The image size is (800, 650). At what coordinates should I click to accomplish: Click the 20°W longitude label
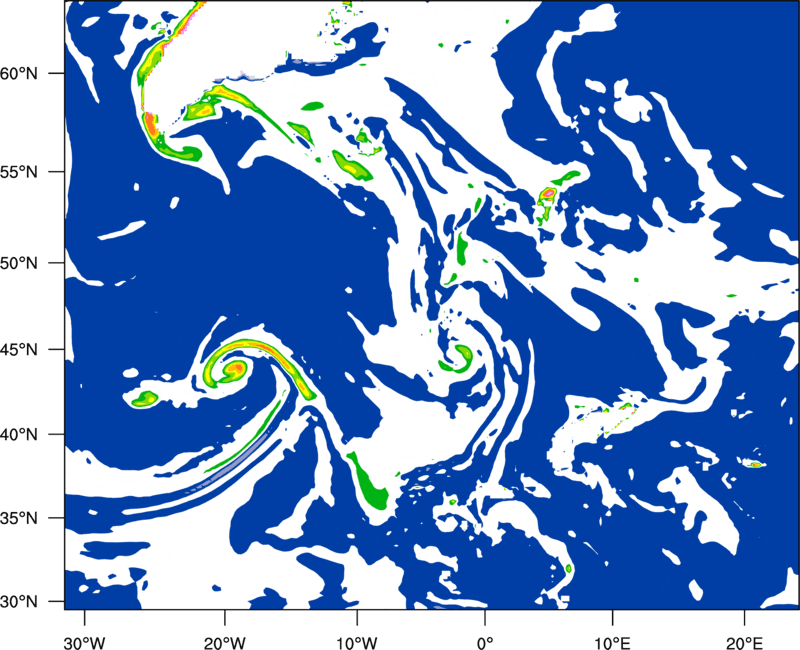[224, 643]
